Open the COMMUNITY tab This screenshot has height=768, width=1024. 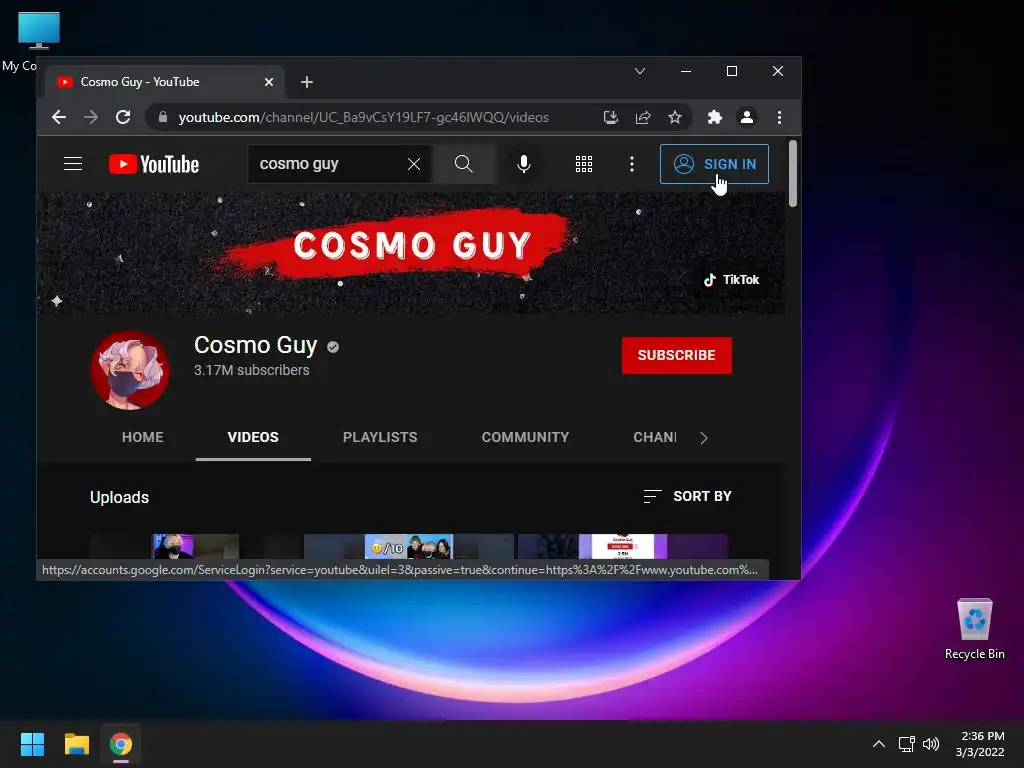(x=525, y=437)
